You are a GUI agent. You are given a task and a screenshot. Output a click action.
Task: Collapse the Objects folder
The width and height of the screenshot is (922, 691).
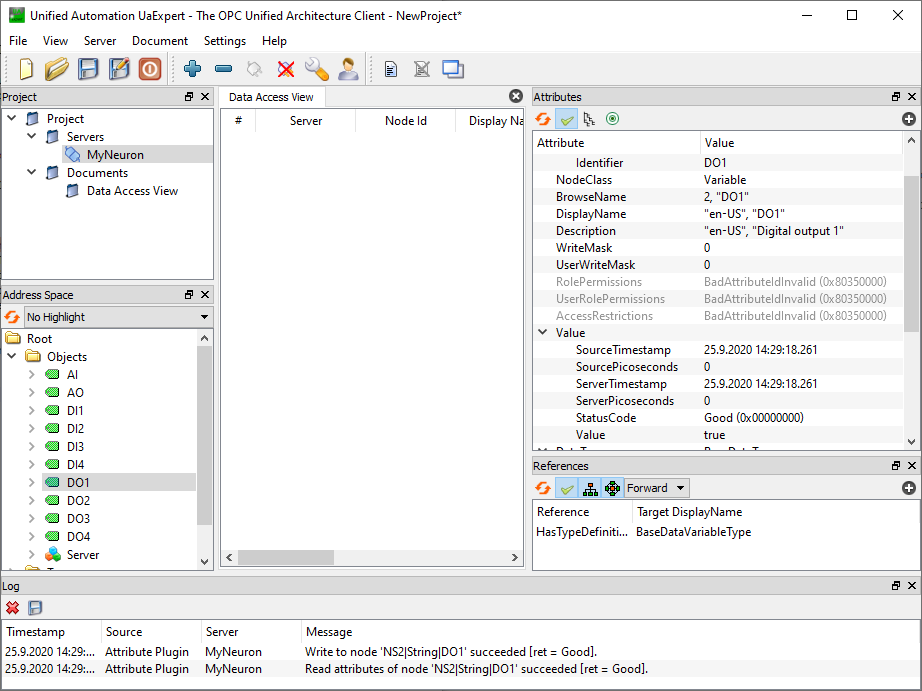pos(12,356)
